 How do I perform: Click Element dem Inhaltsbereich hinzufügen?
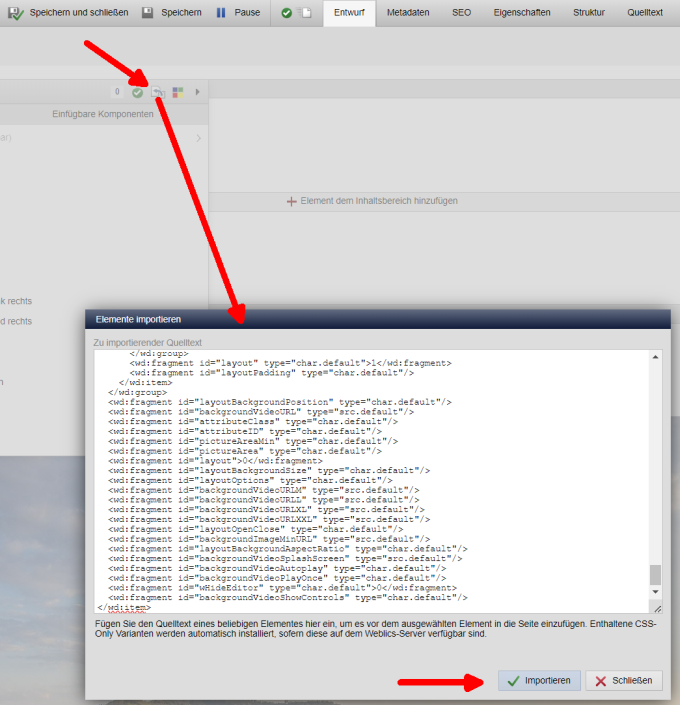(x=372, y=201)
